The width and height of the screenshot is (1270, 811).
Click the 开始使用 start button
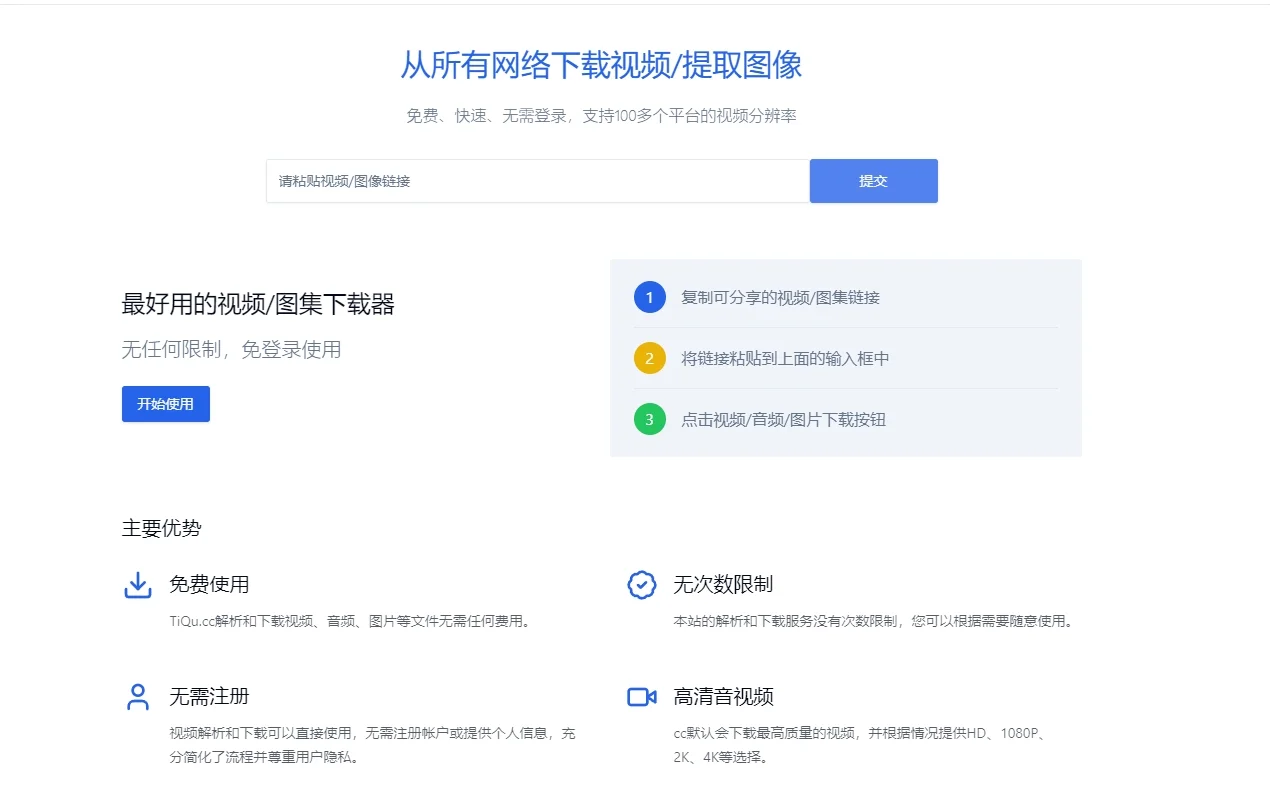pyautogui.click(x=165, y=404)
